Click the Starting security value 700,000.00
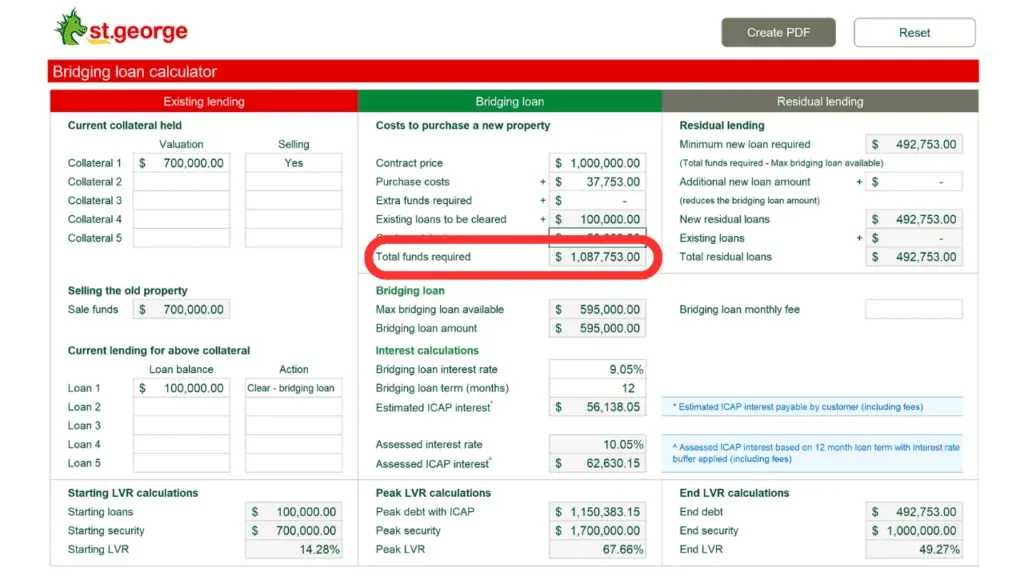 pyautogui.click(x=293, y=530)
